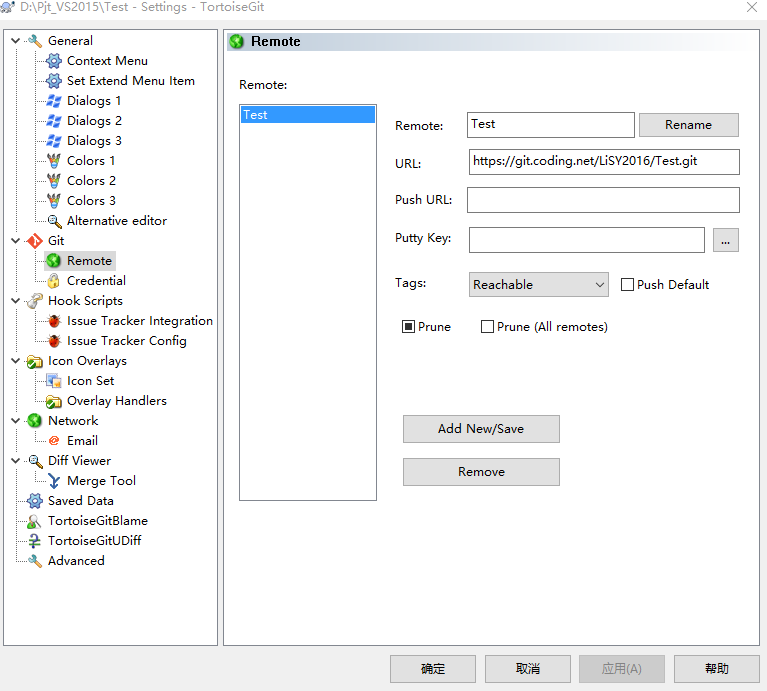The height and width of the screenshot is (691, 767).
Task: Click the Colors 2 palette icon
Action: point(54,181)
